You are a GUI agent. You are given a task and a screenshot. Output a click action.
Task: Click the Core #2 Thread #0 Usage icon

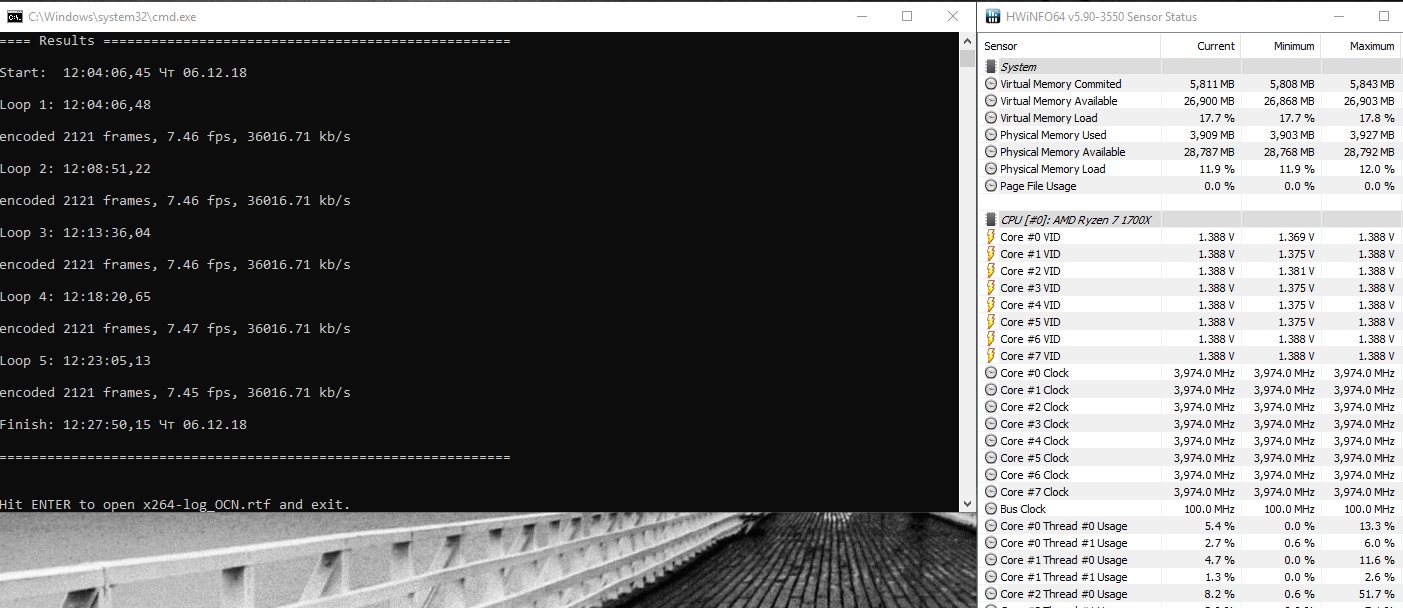pyautogui.click(x=991, y=594)
